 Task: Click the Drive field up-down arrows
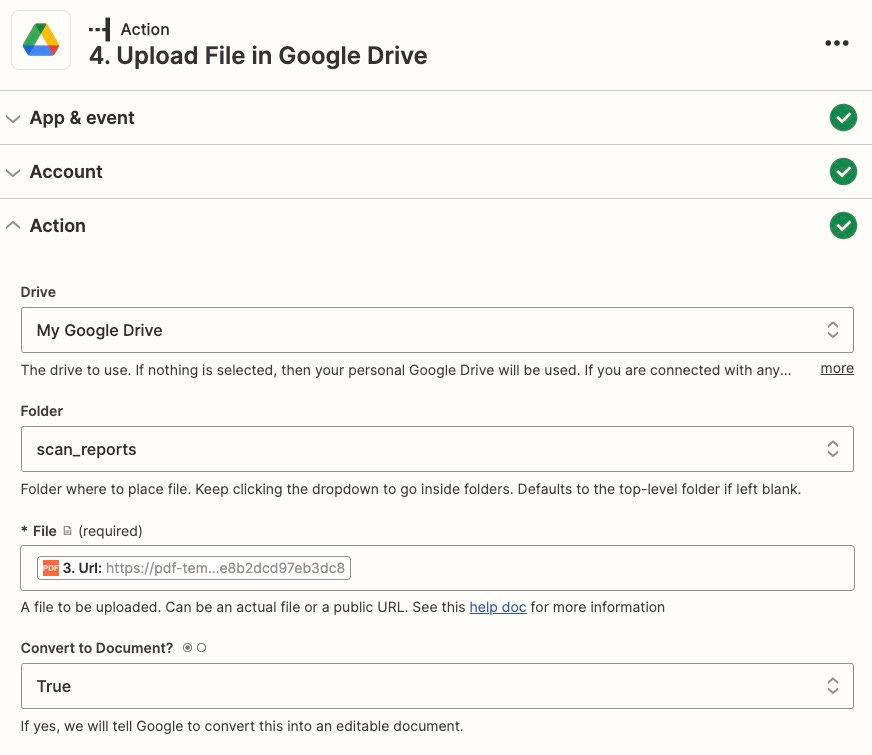pyautogui.click(x=833, y=330)
